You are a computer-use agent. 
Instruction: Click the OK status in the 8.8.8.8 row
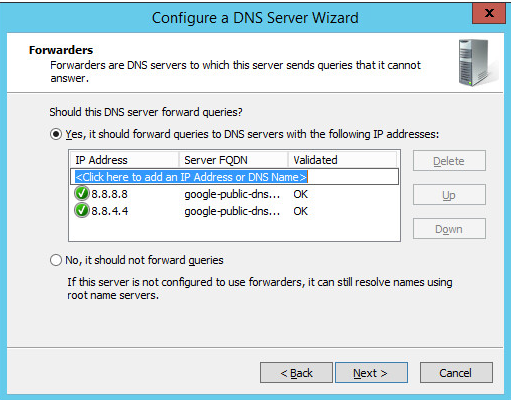pyautogui.click(x=300, y=194)
